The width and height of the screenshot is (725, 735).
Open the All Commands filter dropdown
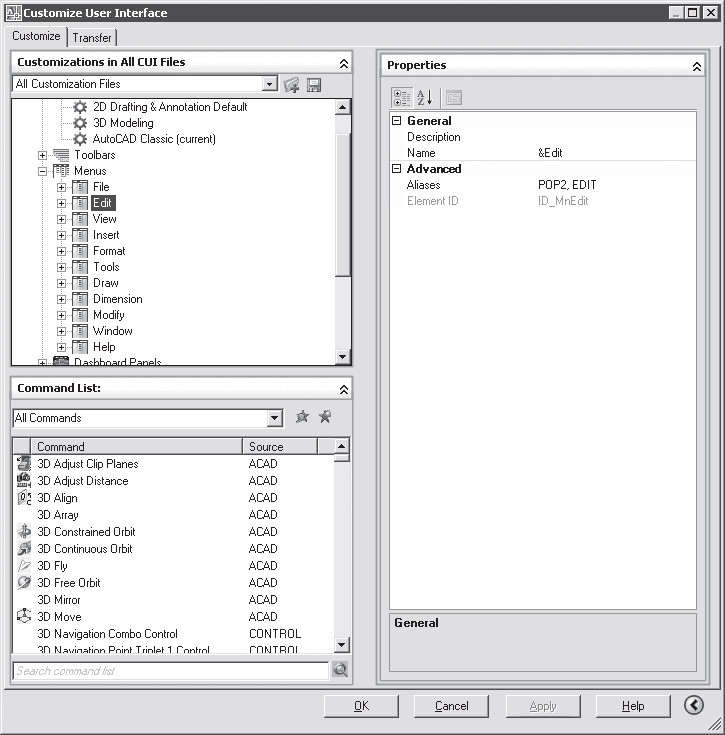[275, 418]
